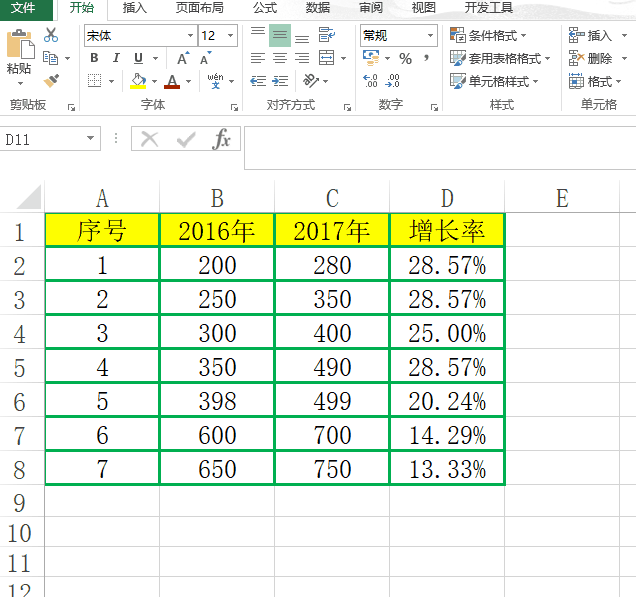Screen dimensions: 636x597
Task: Decrease font size with smaller A
Action: coord(206,58)
